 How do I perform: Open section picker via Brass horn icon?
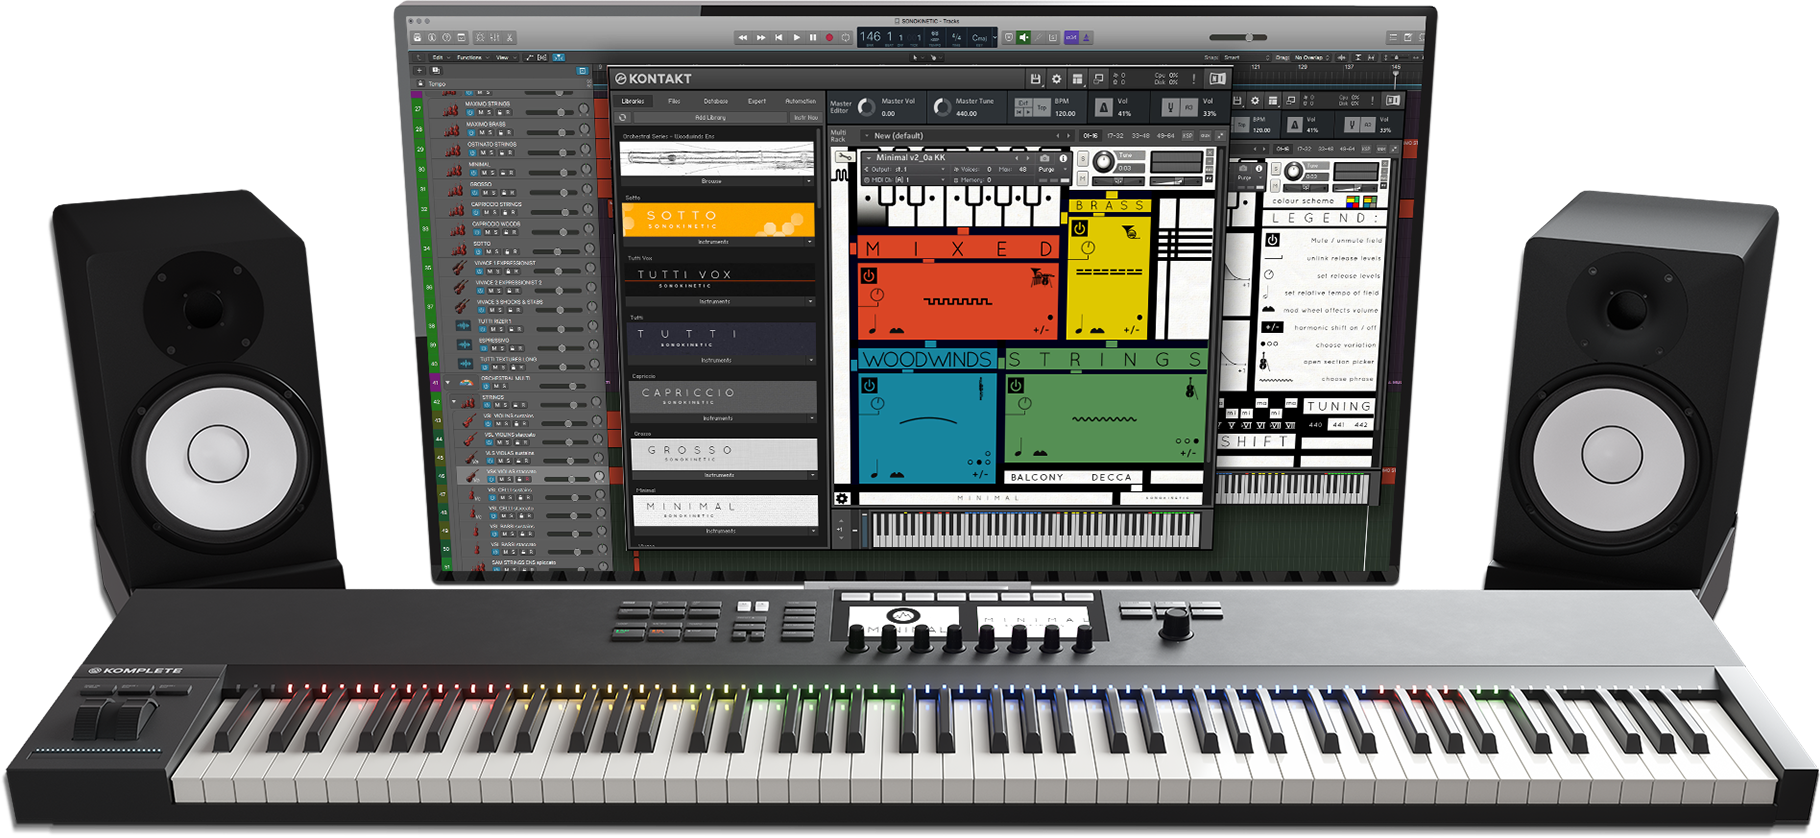tap(1131, 232)
